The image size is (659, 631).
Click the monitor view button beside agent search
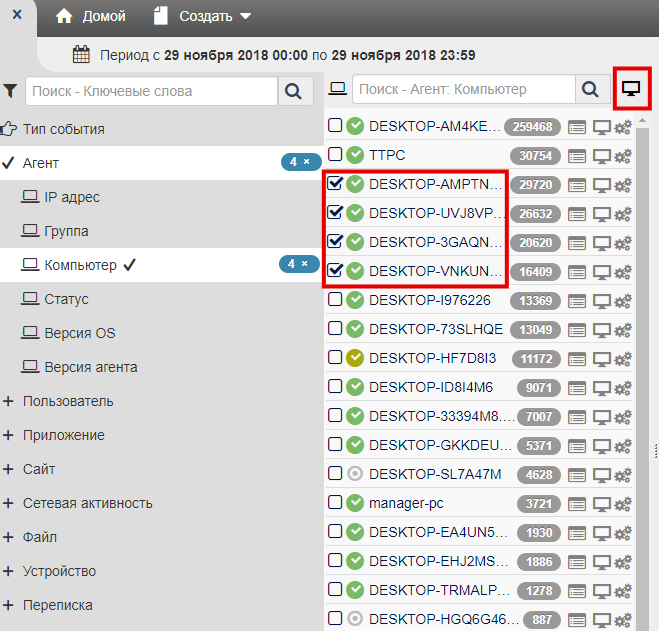coord(631,89)
